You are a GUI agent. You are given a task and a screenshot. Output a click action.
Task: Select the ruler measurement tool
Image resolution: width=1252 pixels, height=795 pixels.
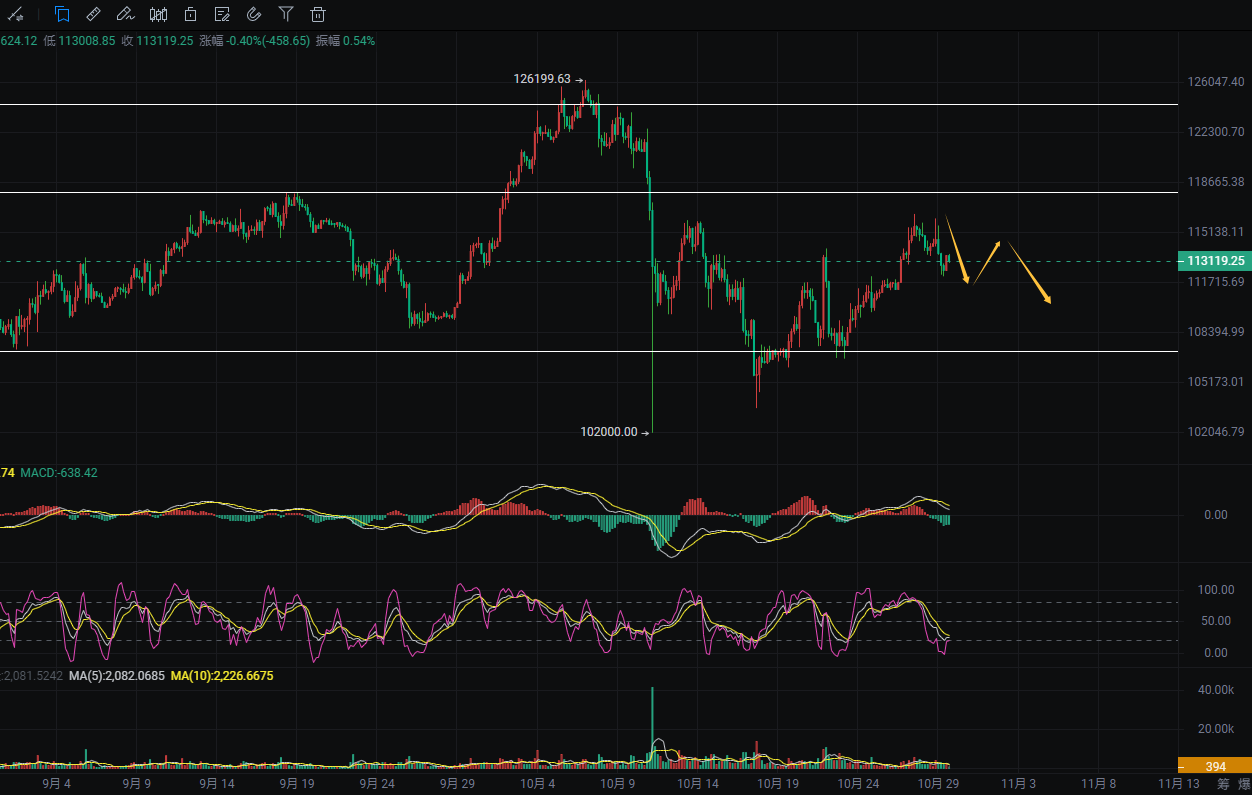click(x=93, y=14)
